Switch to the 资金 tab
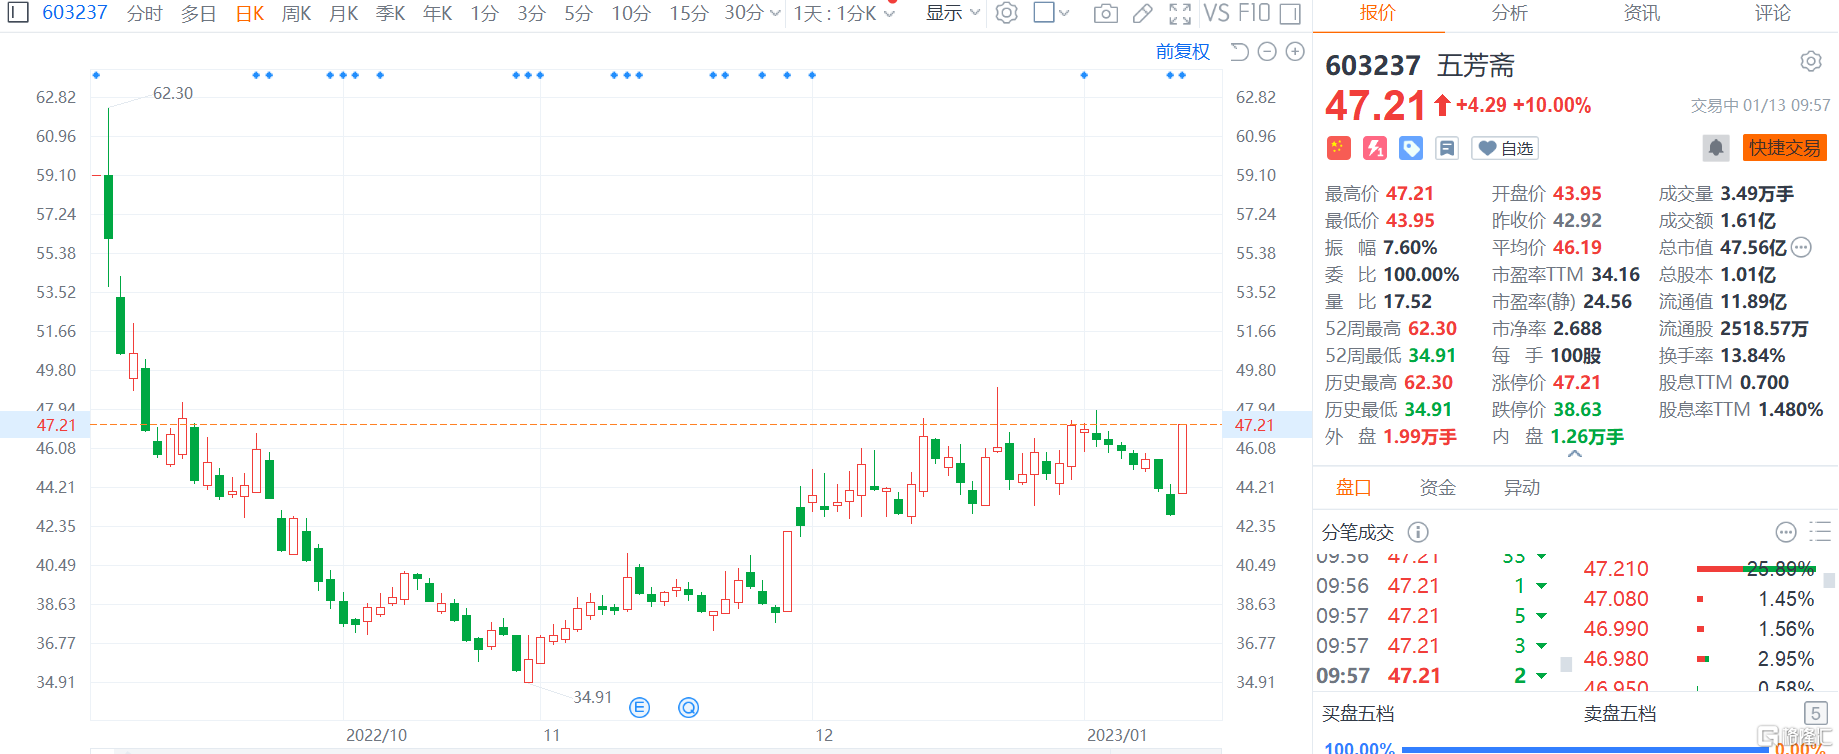 coord(1437,487)
